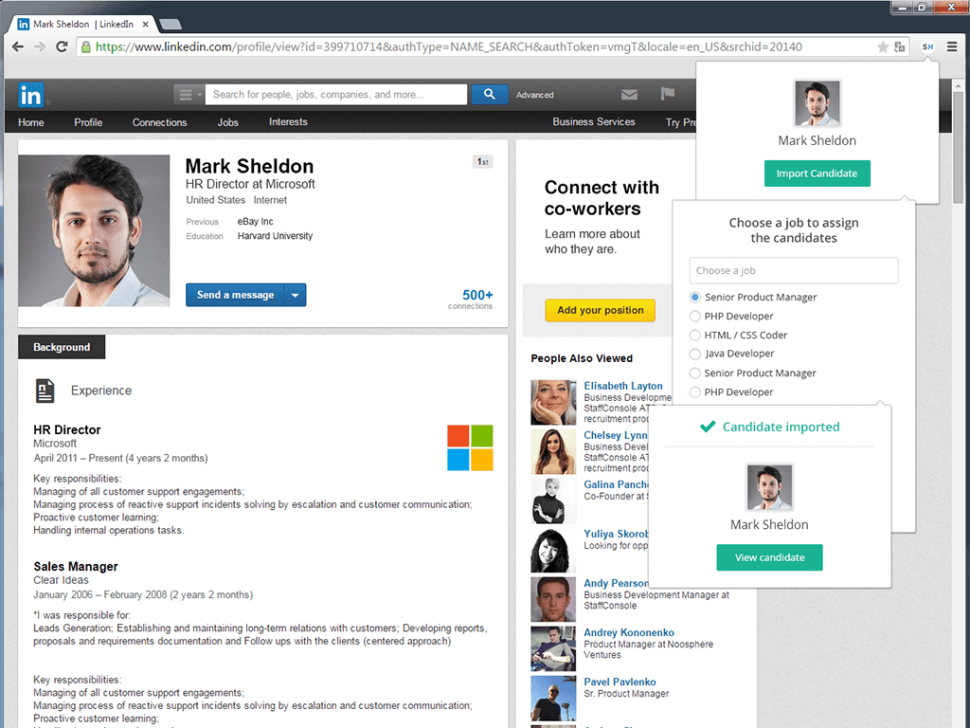Click the Harvard University education link

tap(275, 236)
